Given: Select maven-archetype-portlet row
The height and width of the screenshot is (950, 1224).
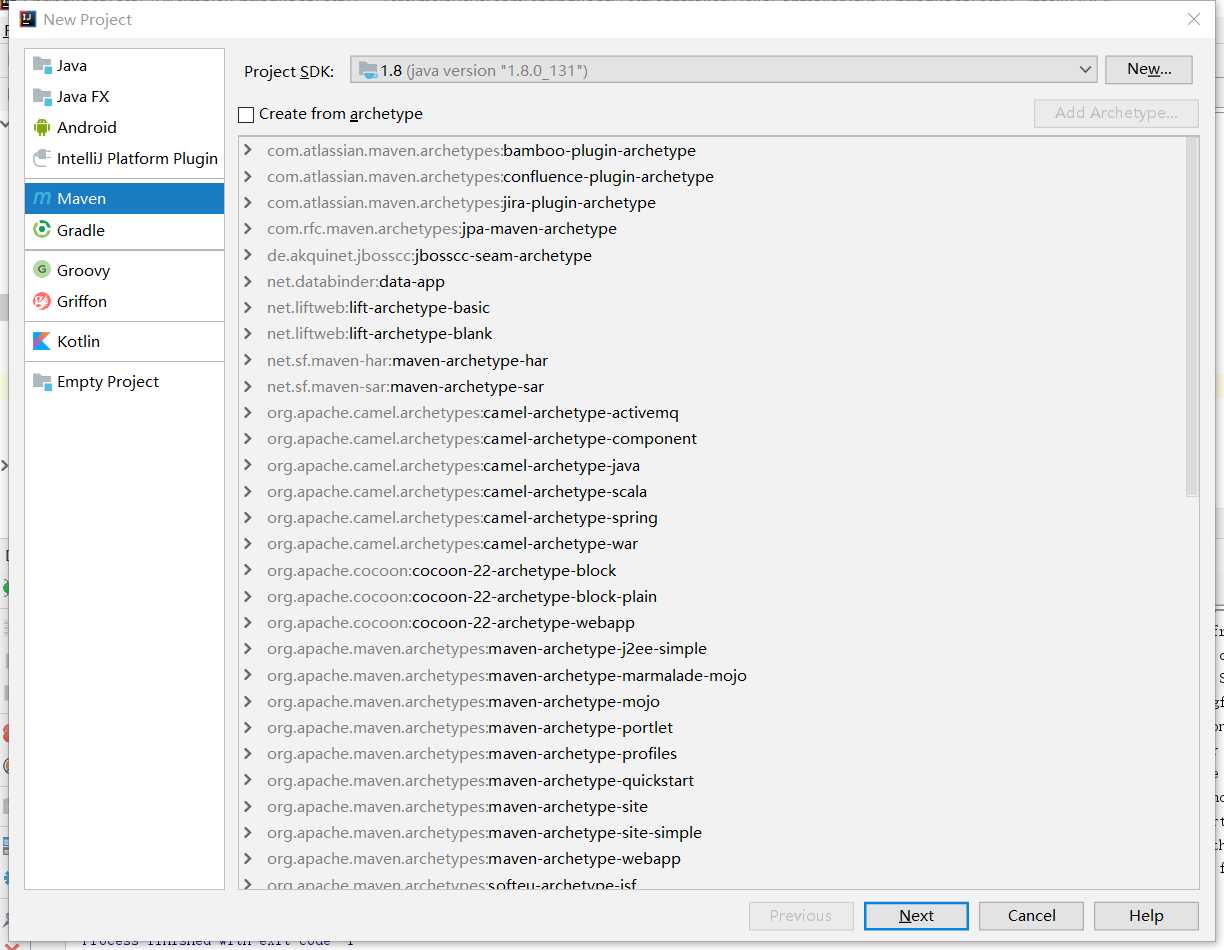Looking at the screenshot, I should coord(712,727).
